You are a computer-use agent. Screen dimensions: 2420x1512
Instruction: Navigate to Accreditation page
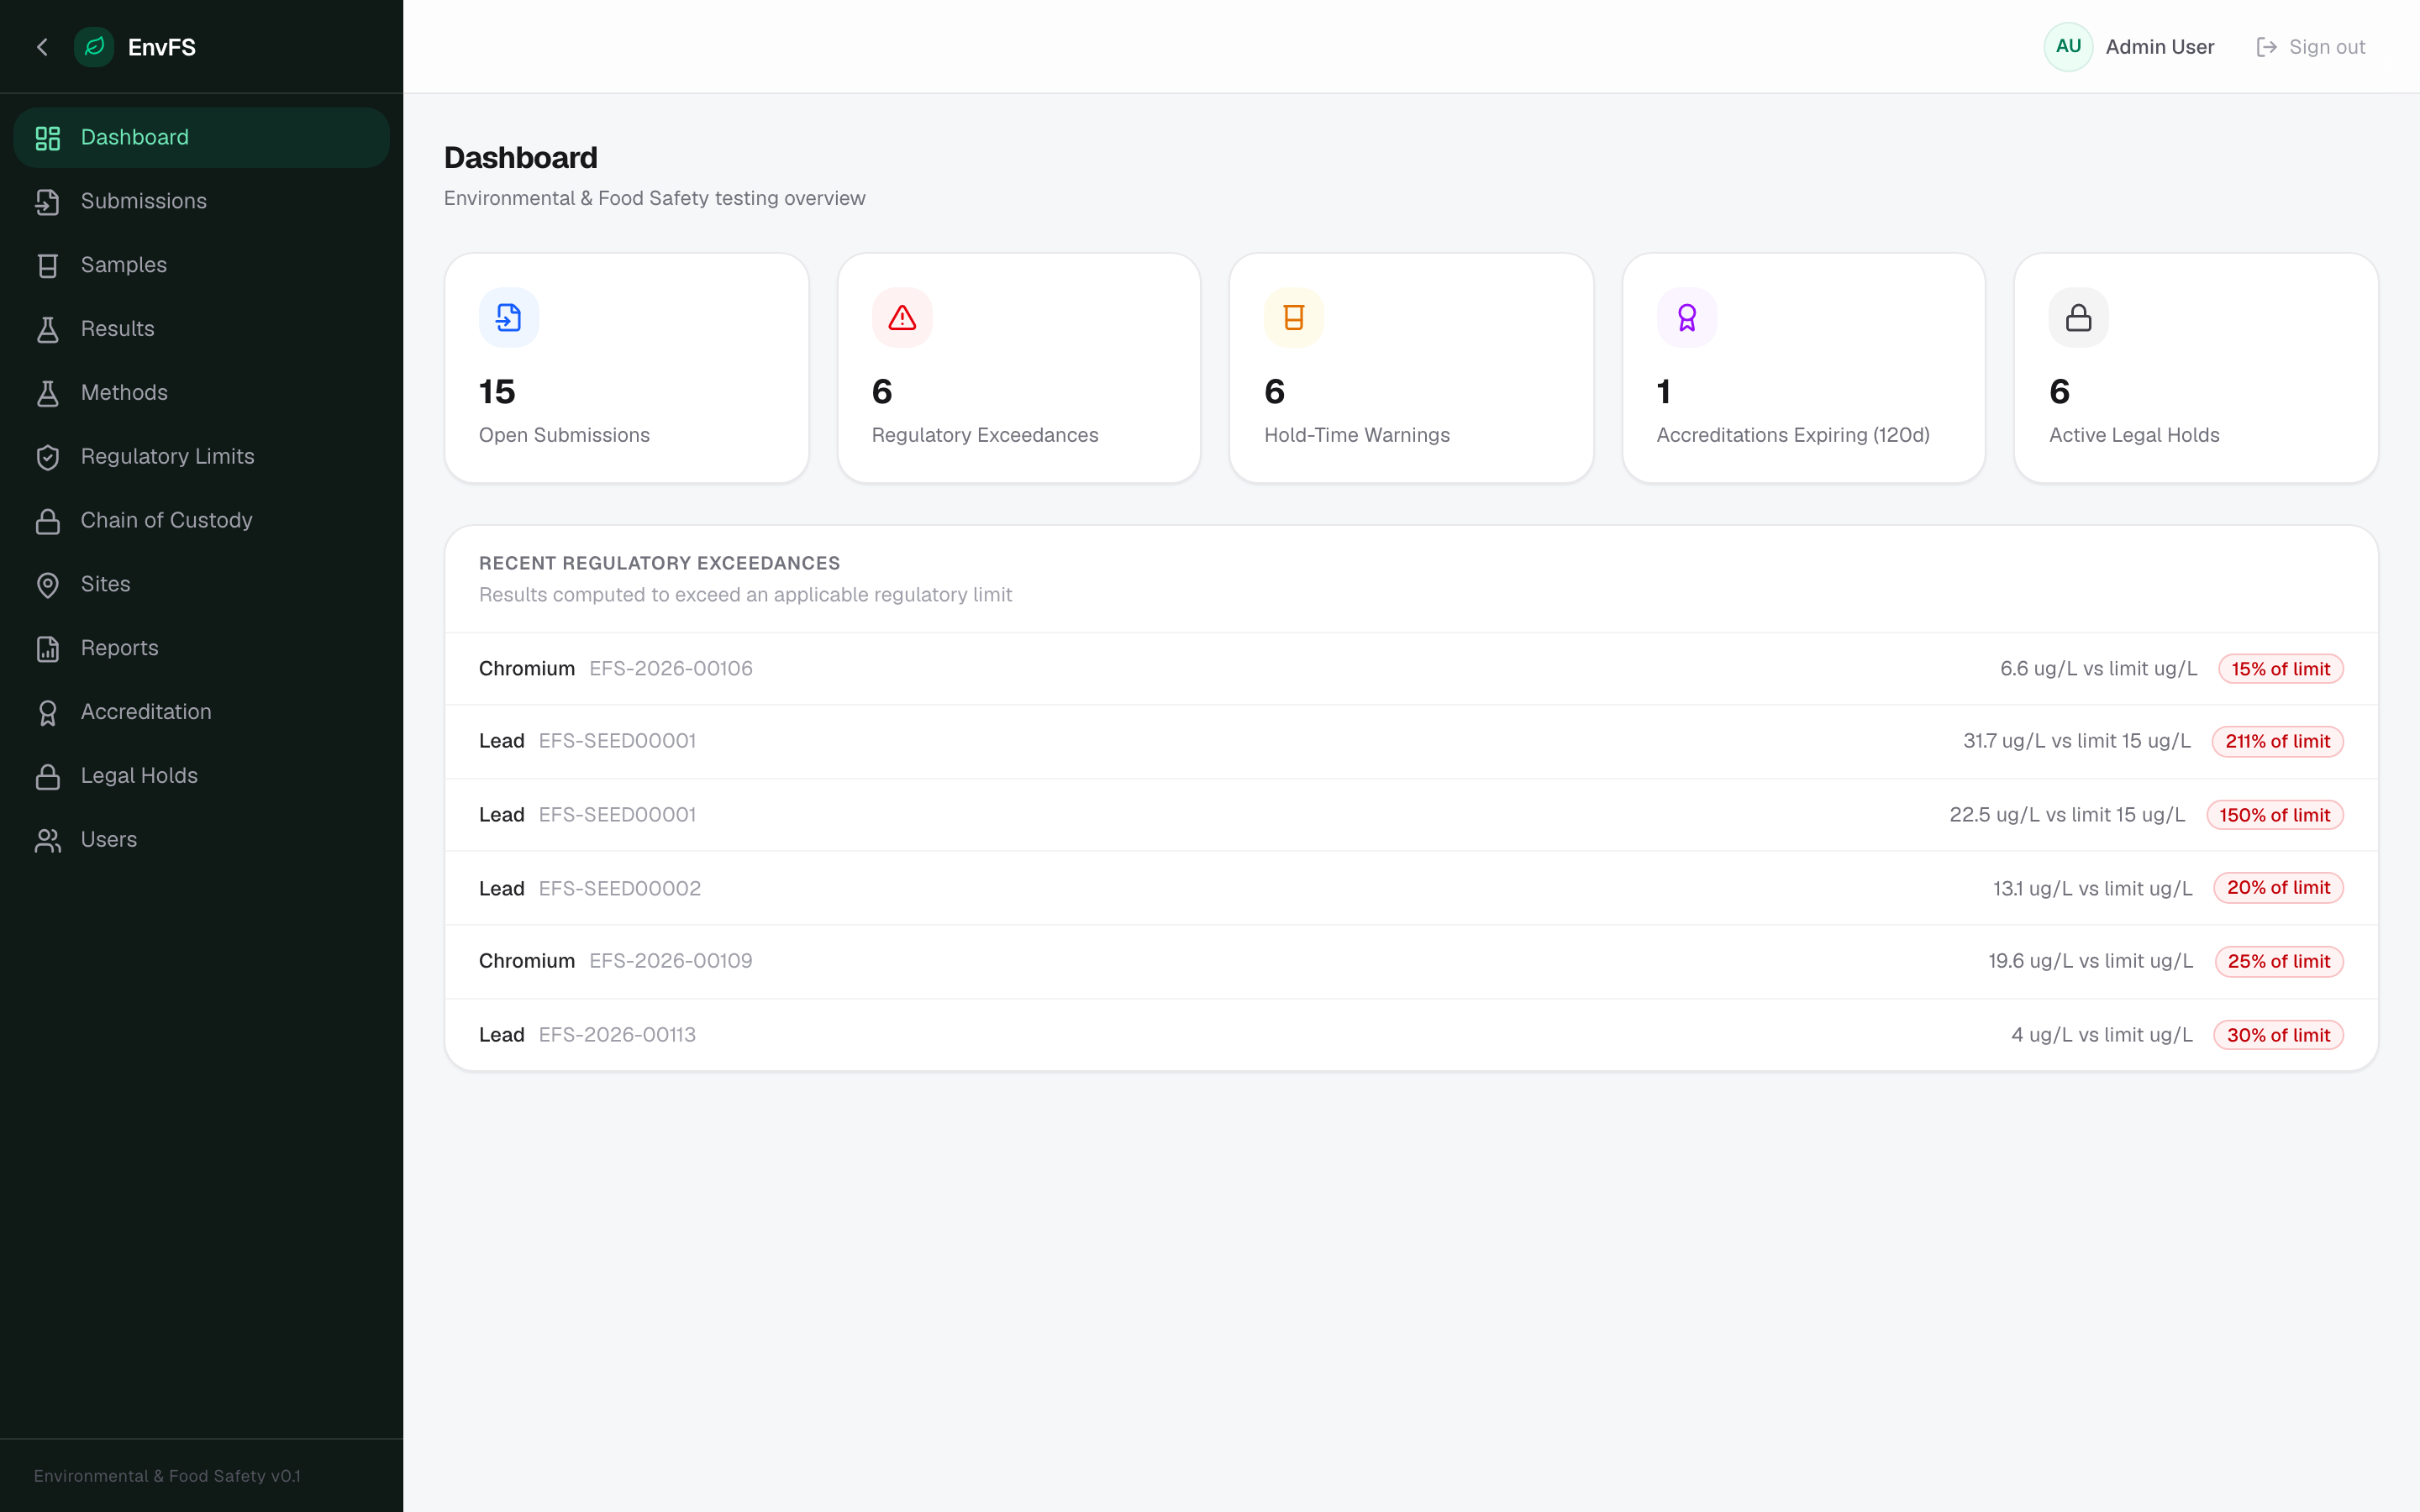click(201, 713)
